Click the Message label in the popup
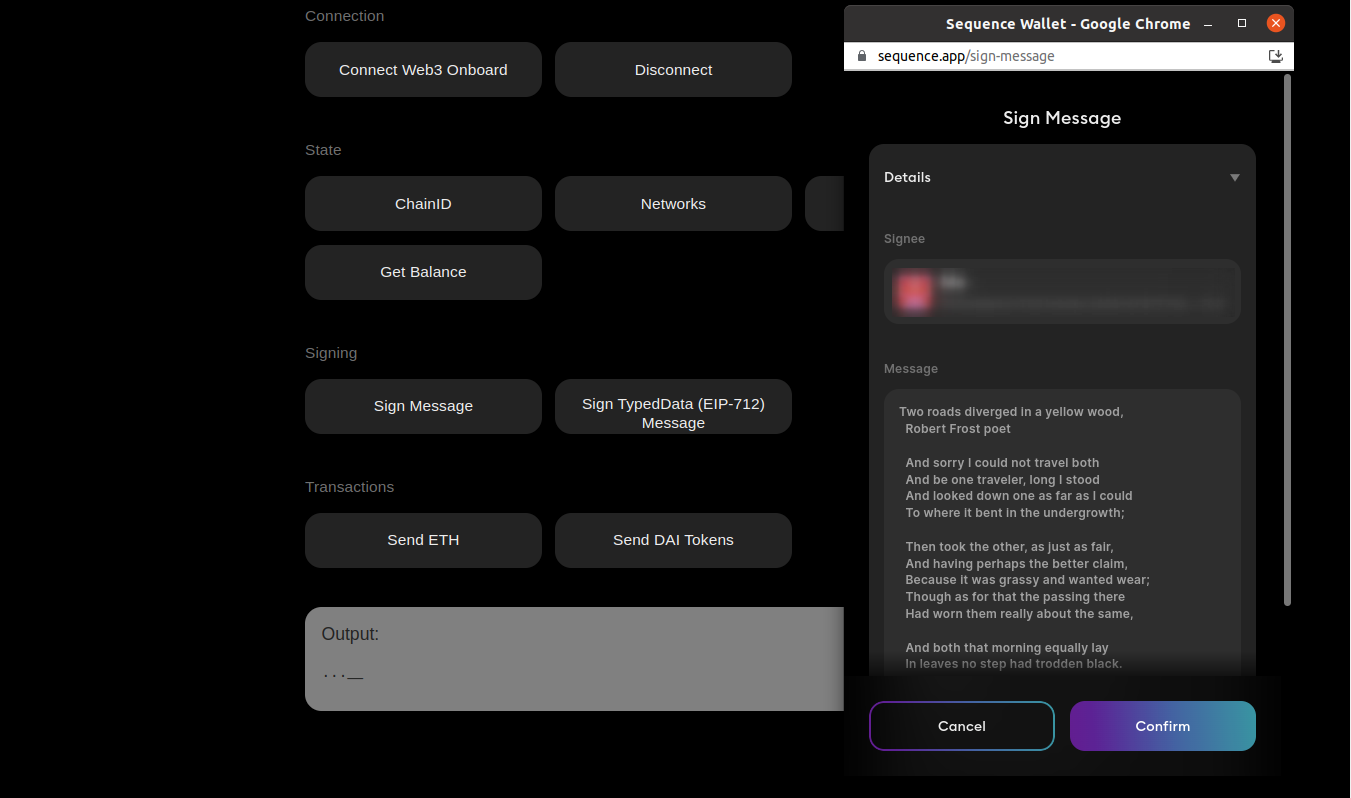Screen dimensions: 1351x798 (x=911, y=369)
